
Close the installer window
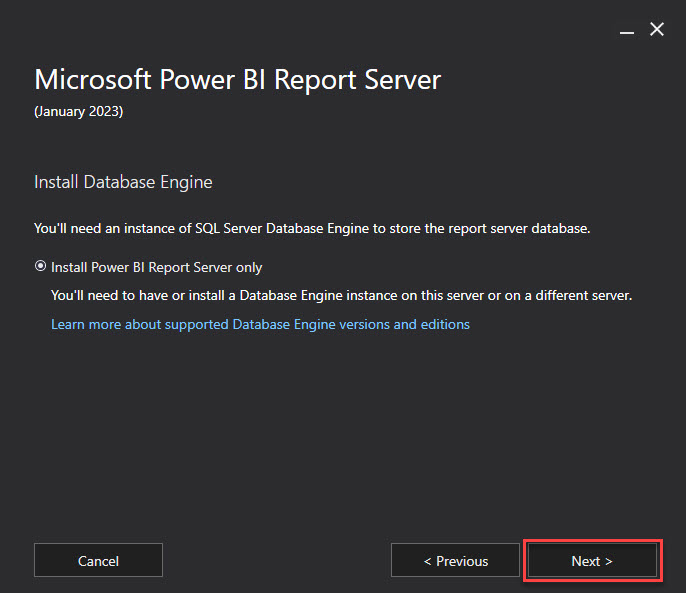pos(657,29)
